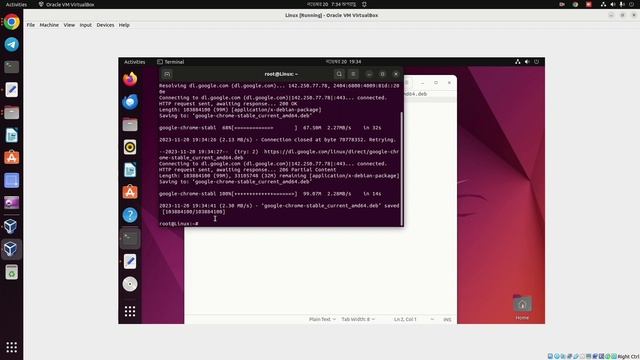640x360 pixels.
Task: Search within the terminal window
Action: [339, 74]
